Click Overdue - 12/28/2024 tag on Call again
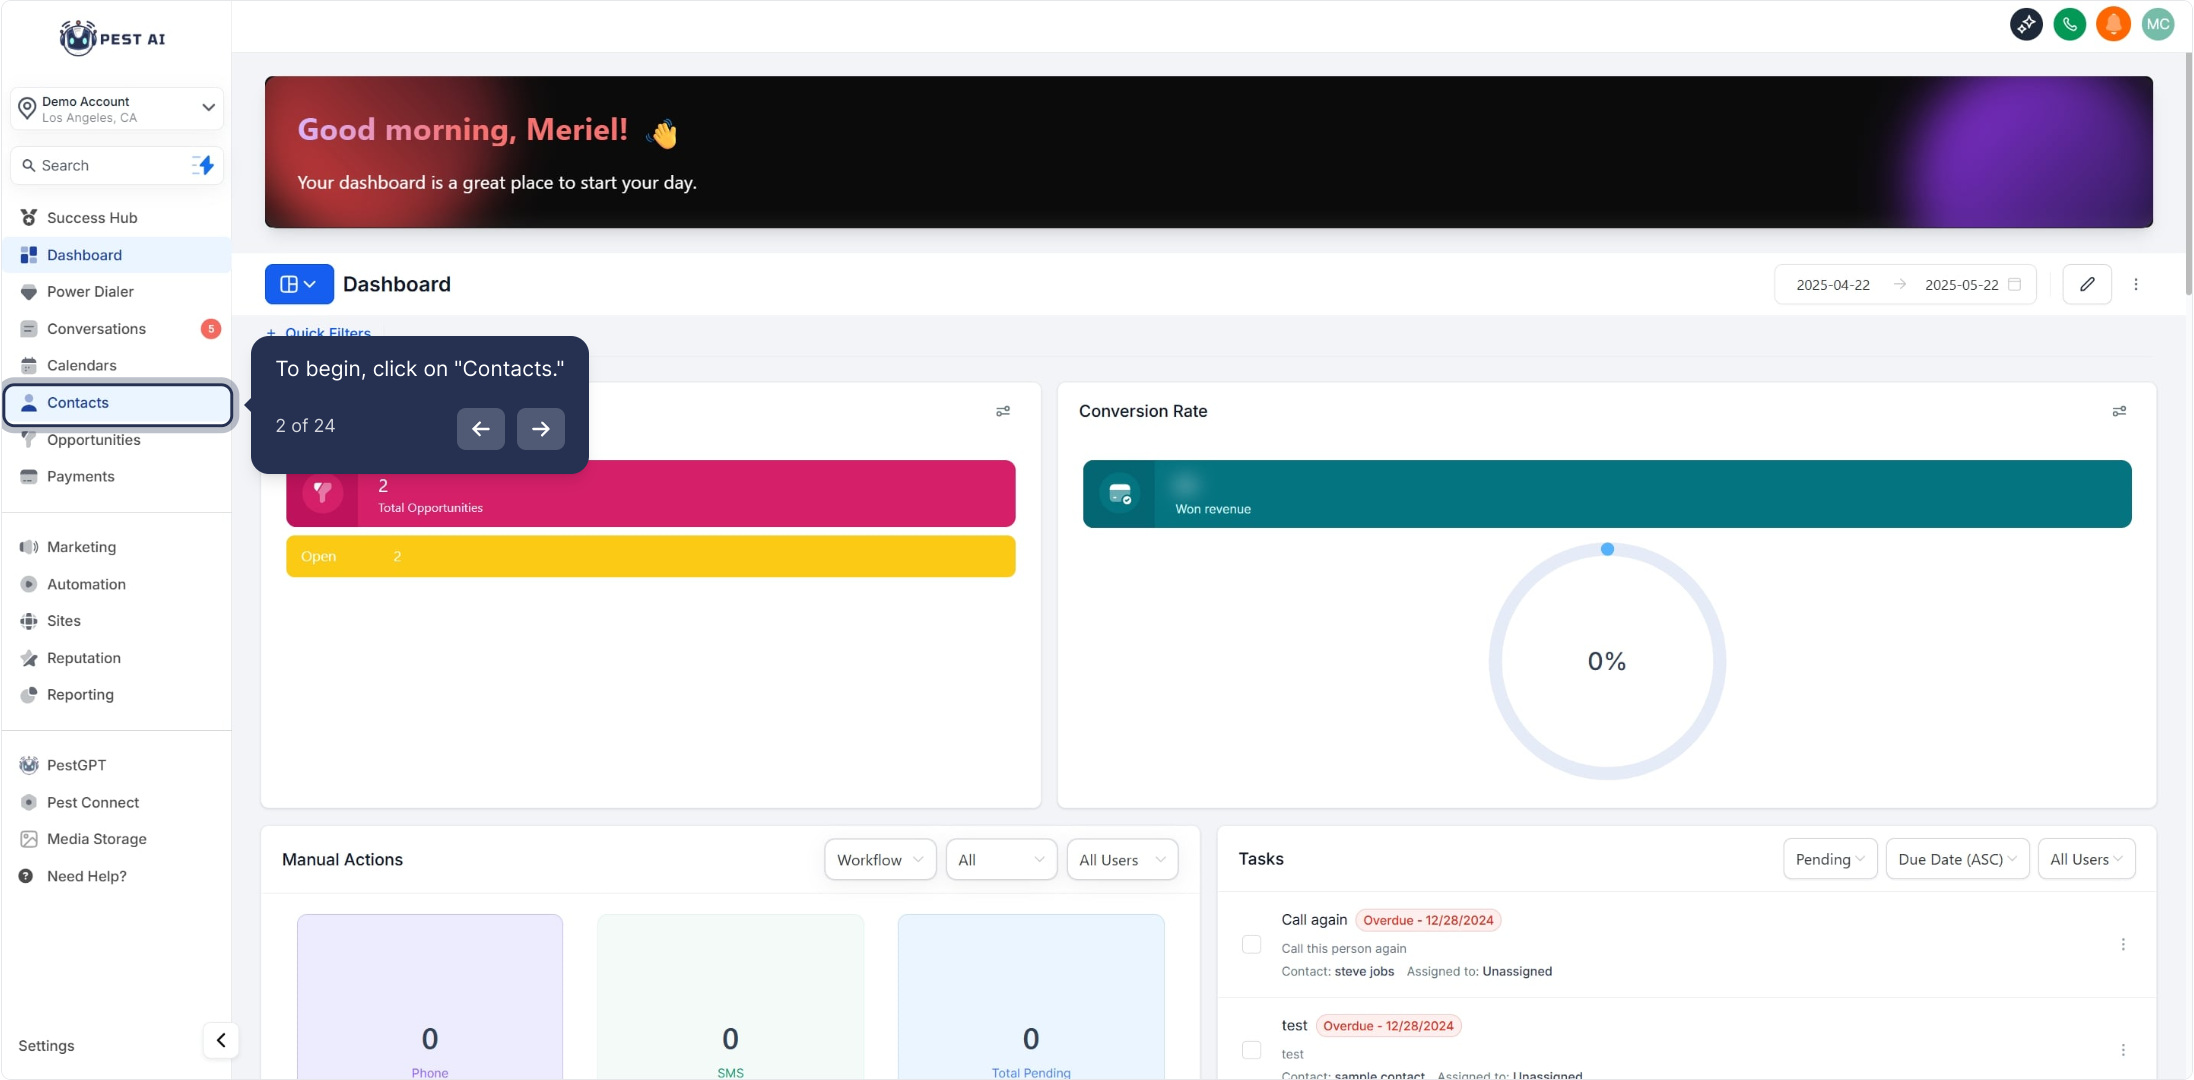The height and width of the screenshot is (1080, 2194). (x=1428, y=920)
